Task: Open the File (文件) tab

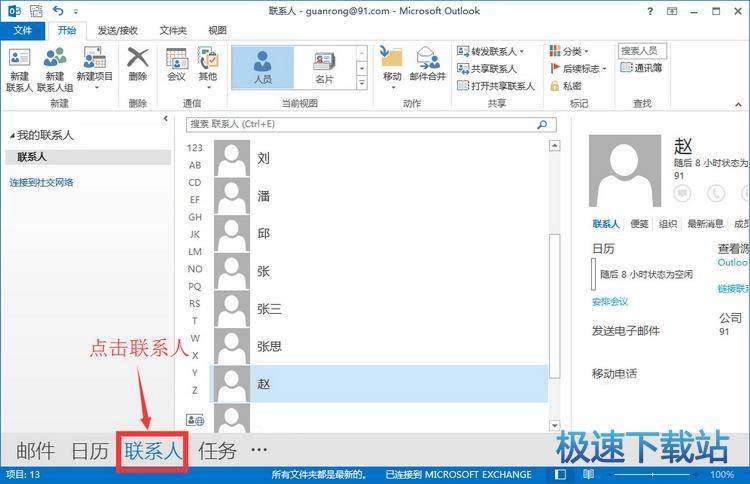Action: (22, 31)
